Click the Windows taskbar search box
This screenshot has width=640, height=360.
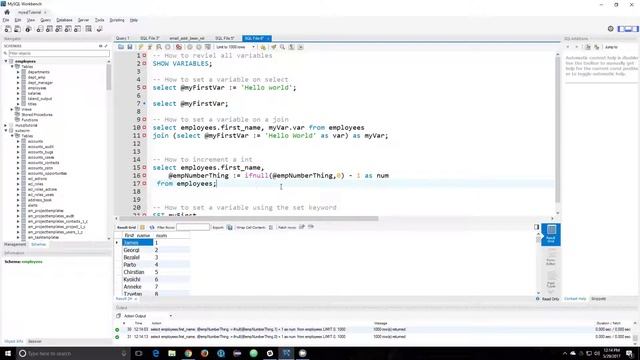coord(73,353)
